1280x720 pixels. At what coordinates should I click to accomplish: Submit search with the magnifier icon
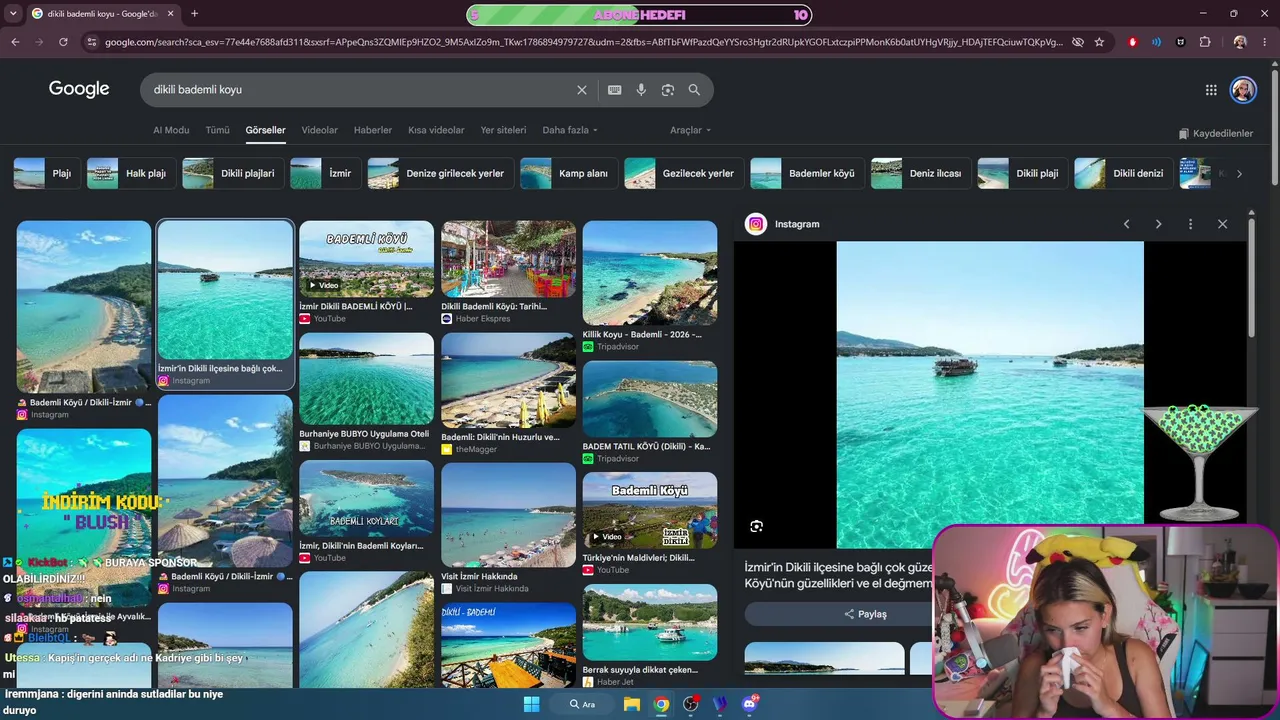pyautogui.click(x=694, y=90)
